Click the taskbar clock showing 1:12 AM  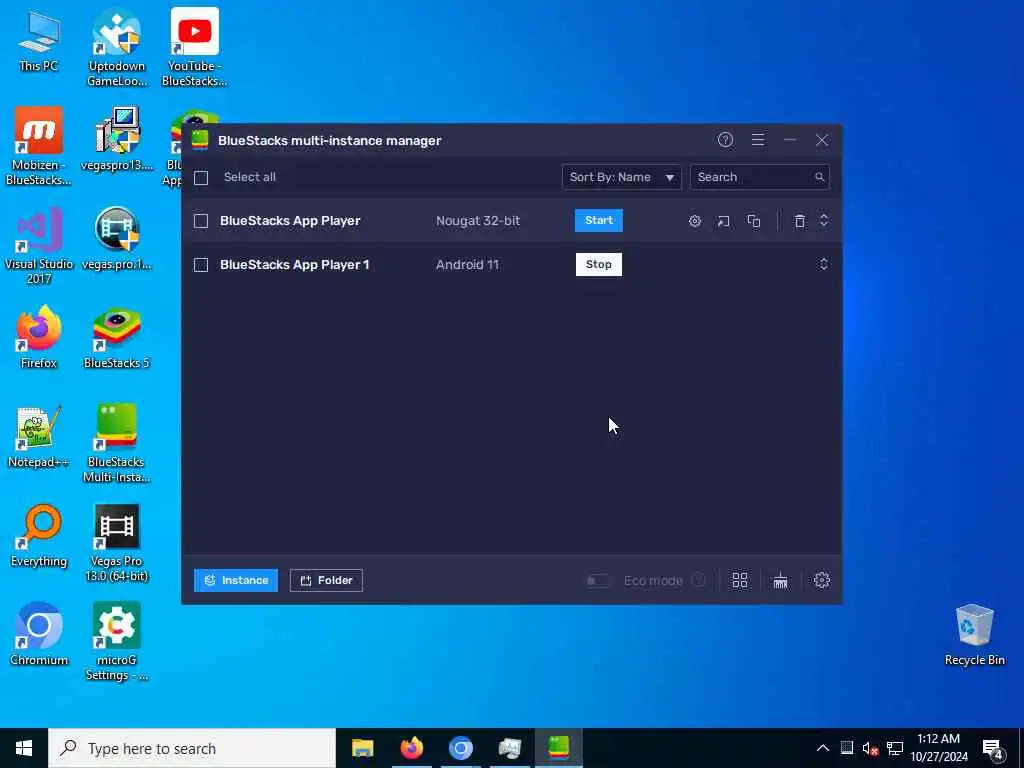click(x=938, y=748)
